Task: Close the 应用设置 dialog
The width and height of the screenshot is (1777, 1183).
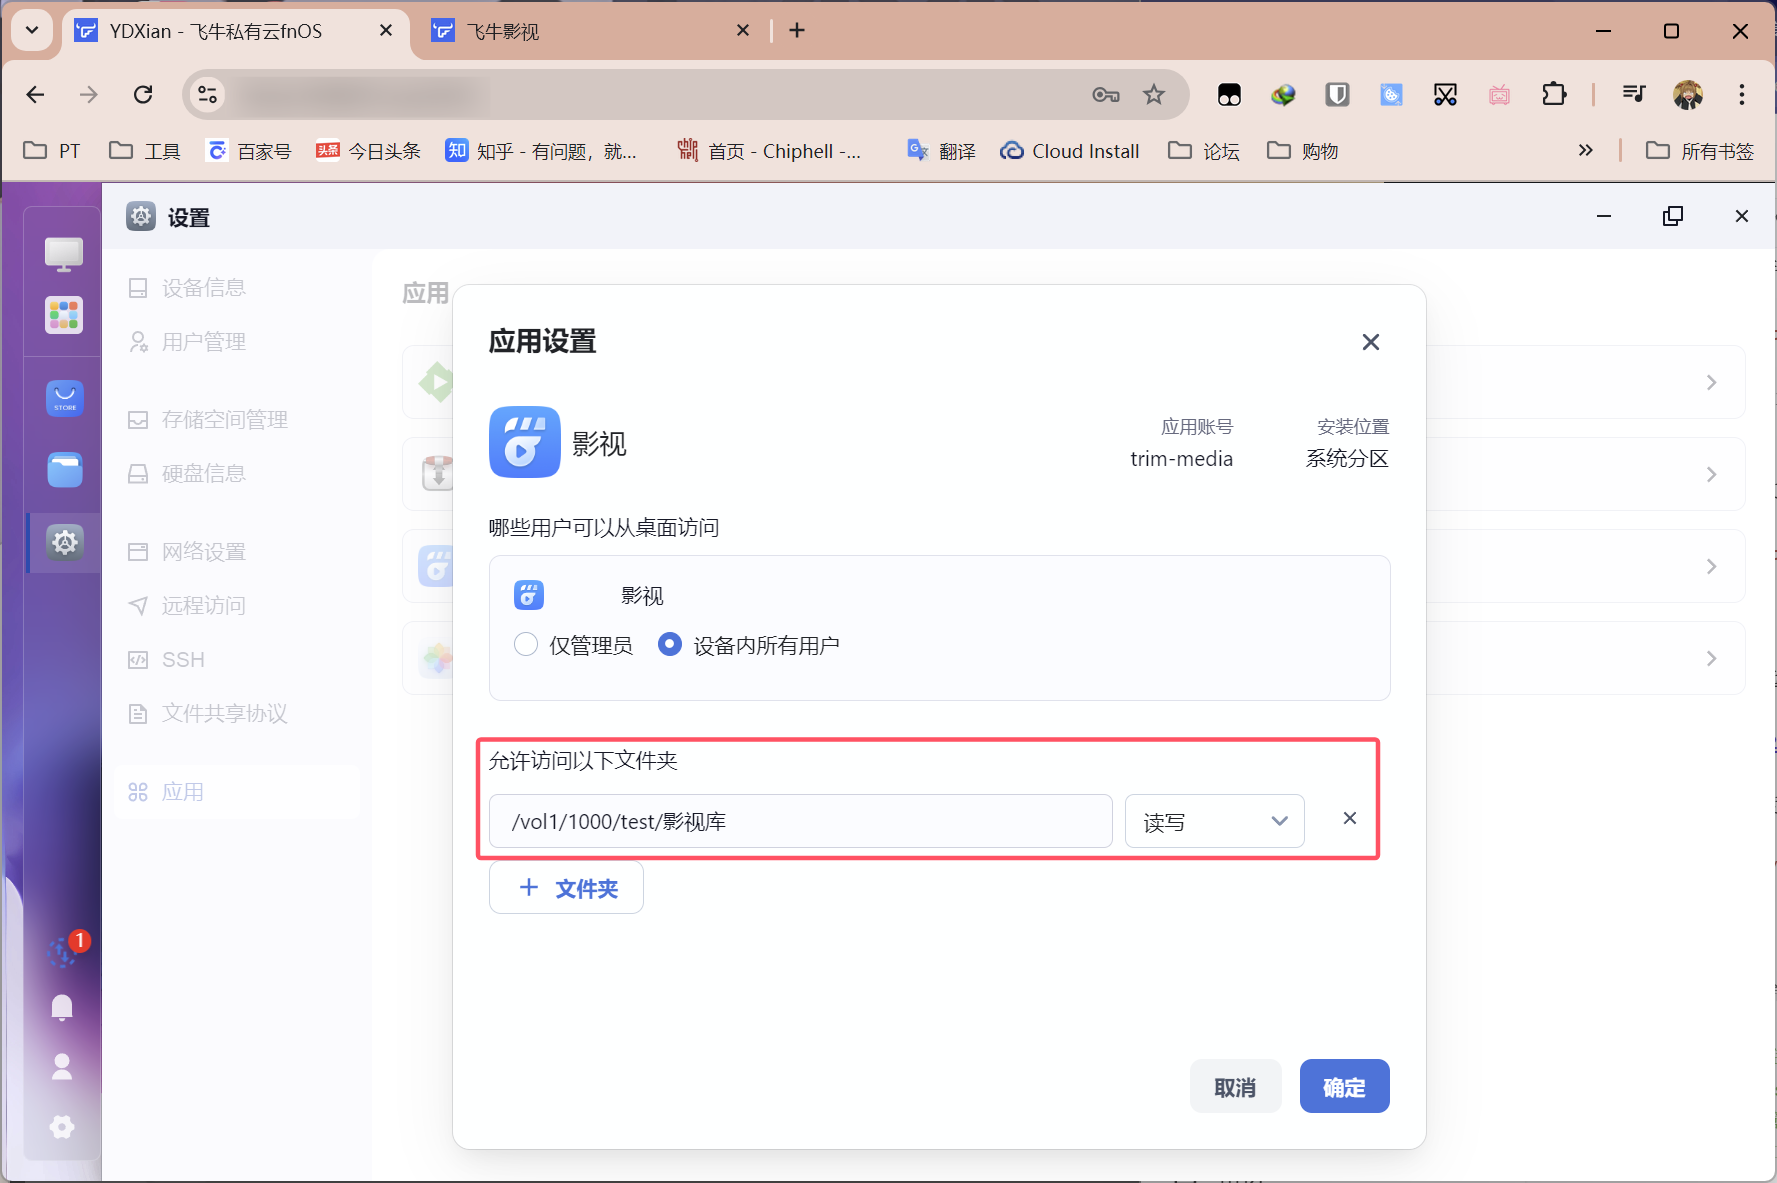Action: 1371,342
